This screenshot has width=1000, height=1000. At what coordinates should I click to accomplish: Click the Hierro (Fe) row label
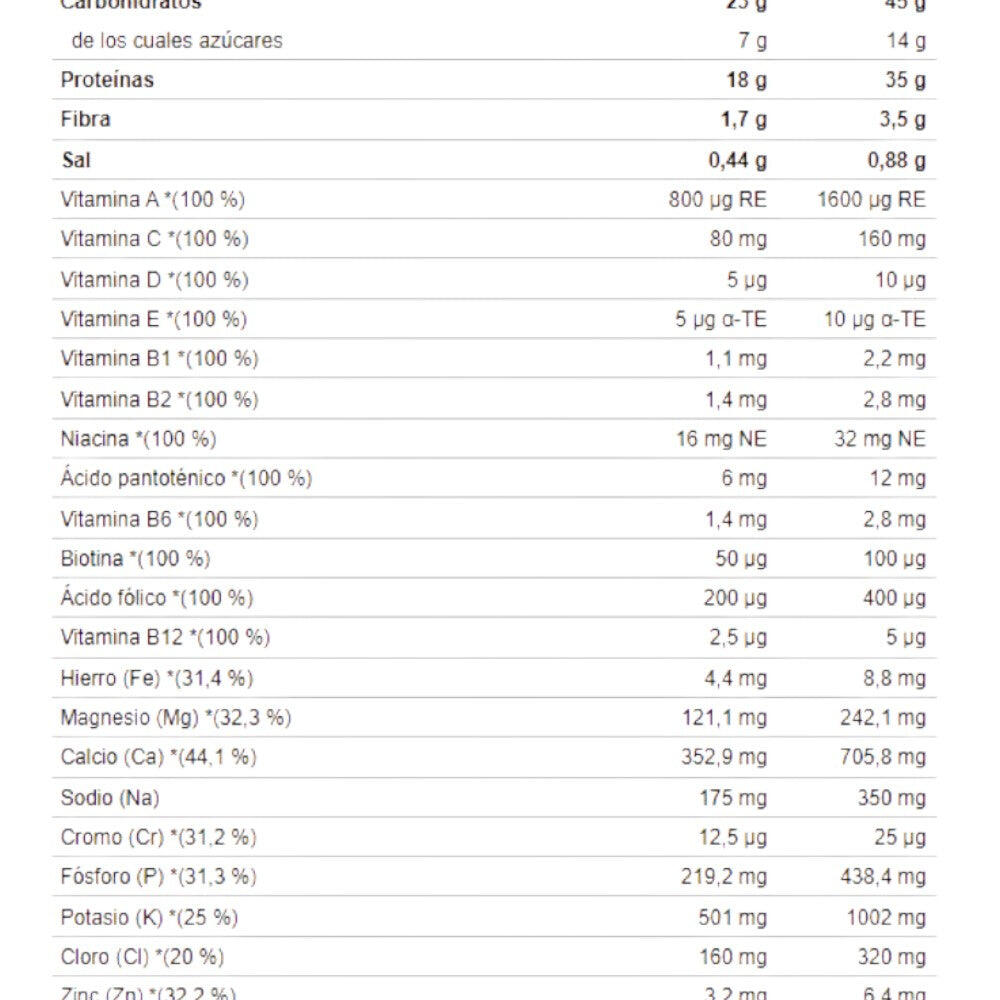[x=156, y=678]
